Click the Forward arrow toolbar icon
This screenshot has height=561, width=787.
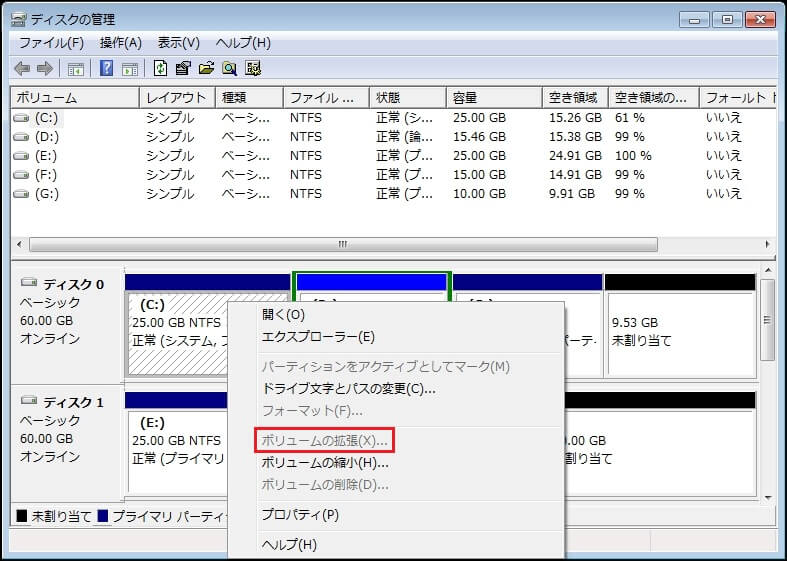[x=45, y=68]
